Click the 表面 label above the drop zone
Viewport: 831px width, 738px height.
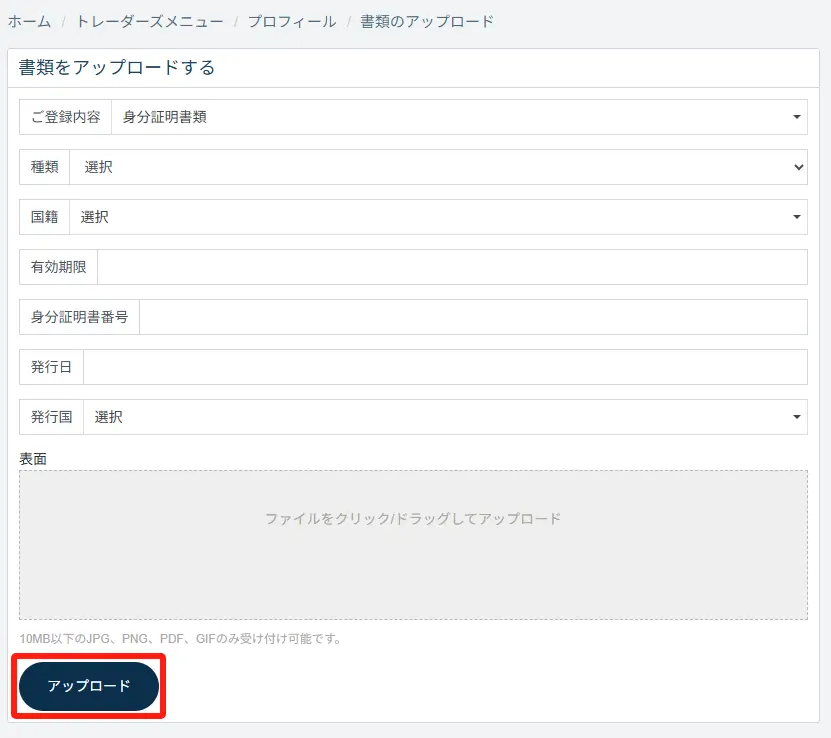pyautogui.click(x=33, y=458)
